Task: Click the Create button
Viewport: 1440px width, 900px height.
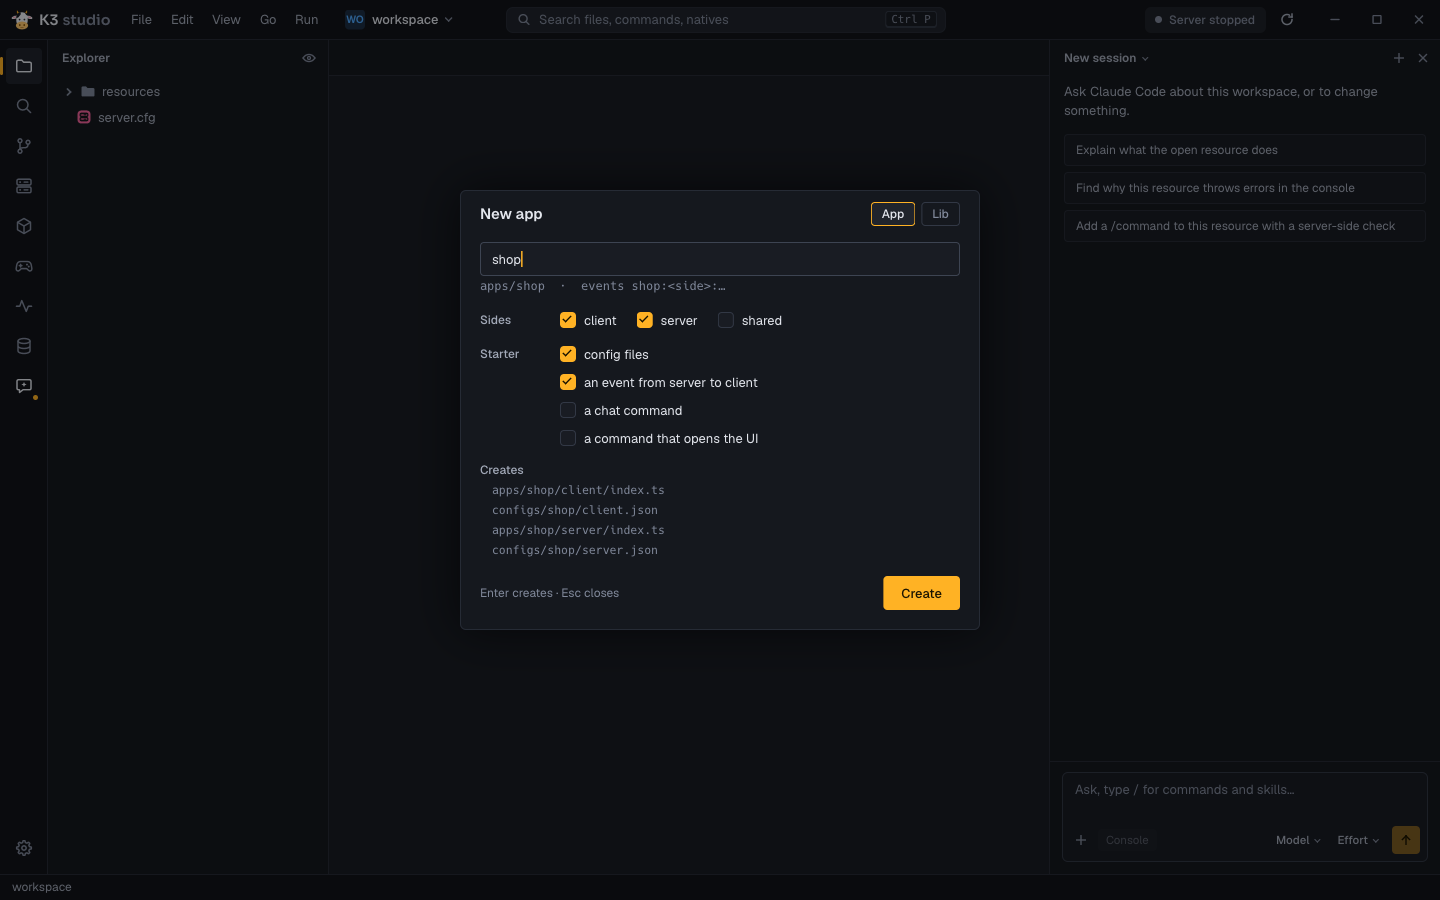Action: (x=921, y=593)
